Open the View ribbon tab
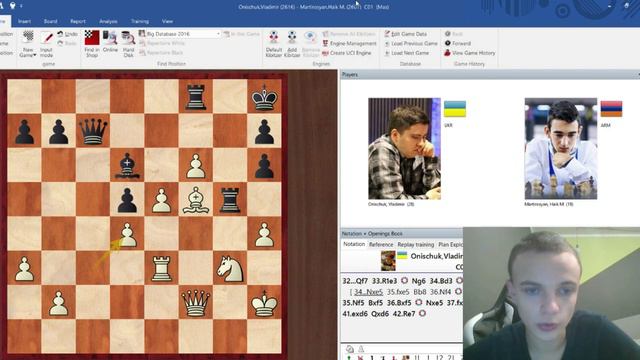The width and height of the screenshot is (640, 360). (x=167, y=21)
